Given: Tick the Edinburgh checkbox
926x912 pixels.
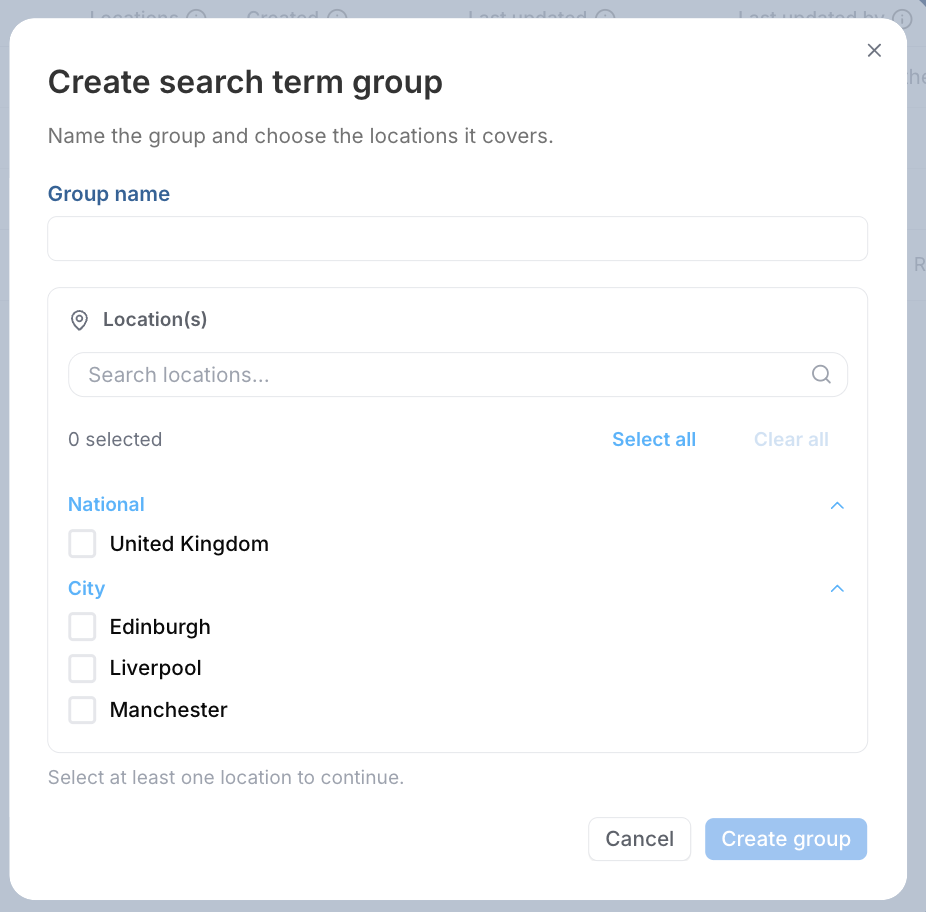Looking at the screenshot, I should 82,627.
